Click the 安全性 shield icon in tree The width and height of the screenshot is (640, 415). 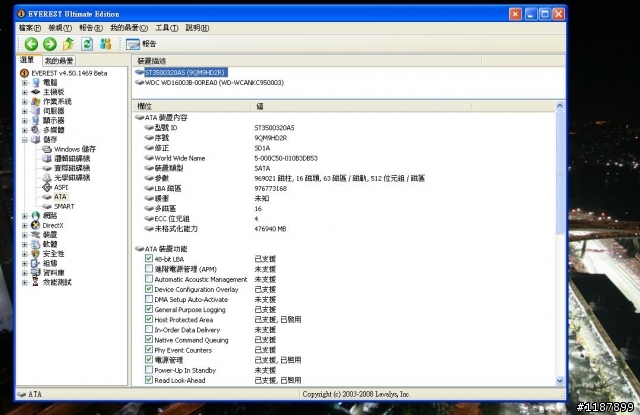[x=36, y=254]
